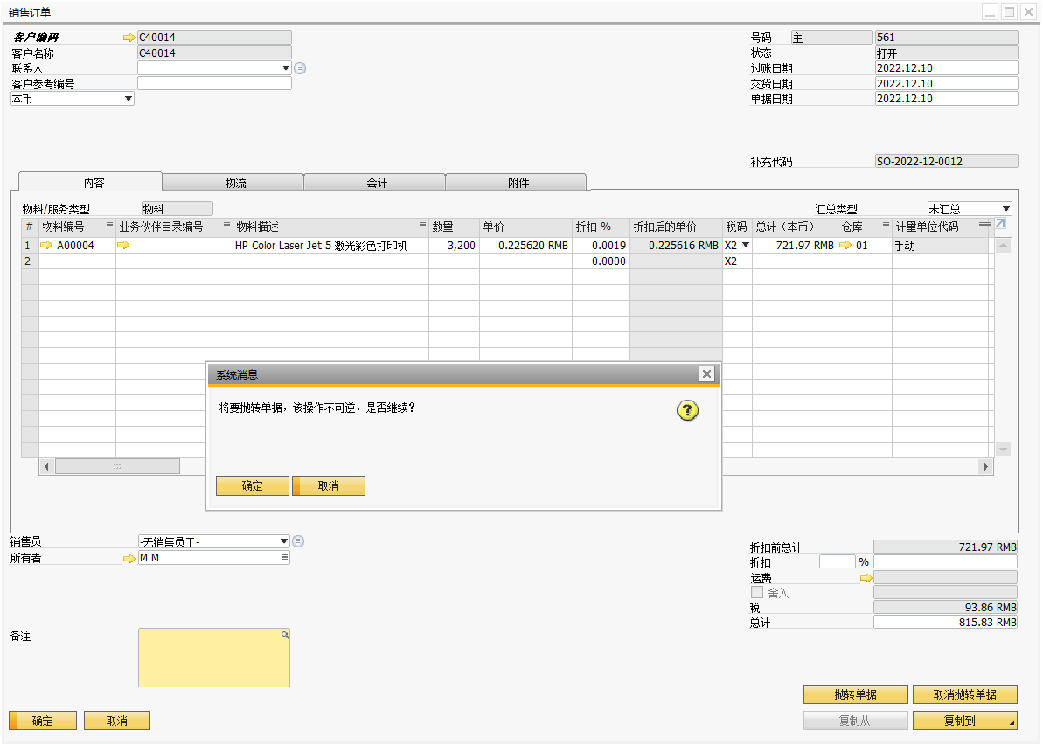The width and height of the screenshot is (1043, 746).
Task: Close the system message dialog
Action: (706, 374)
